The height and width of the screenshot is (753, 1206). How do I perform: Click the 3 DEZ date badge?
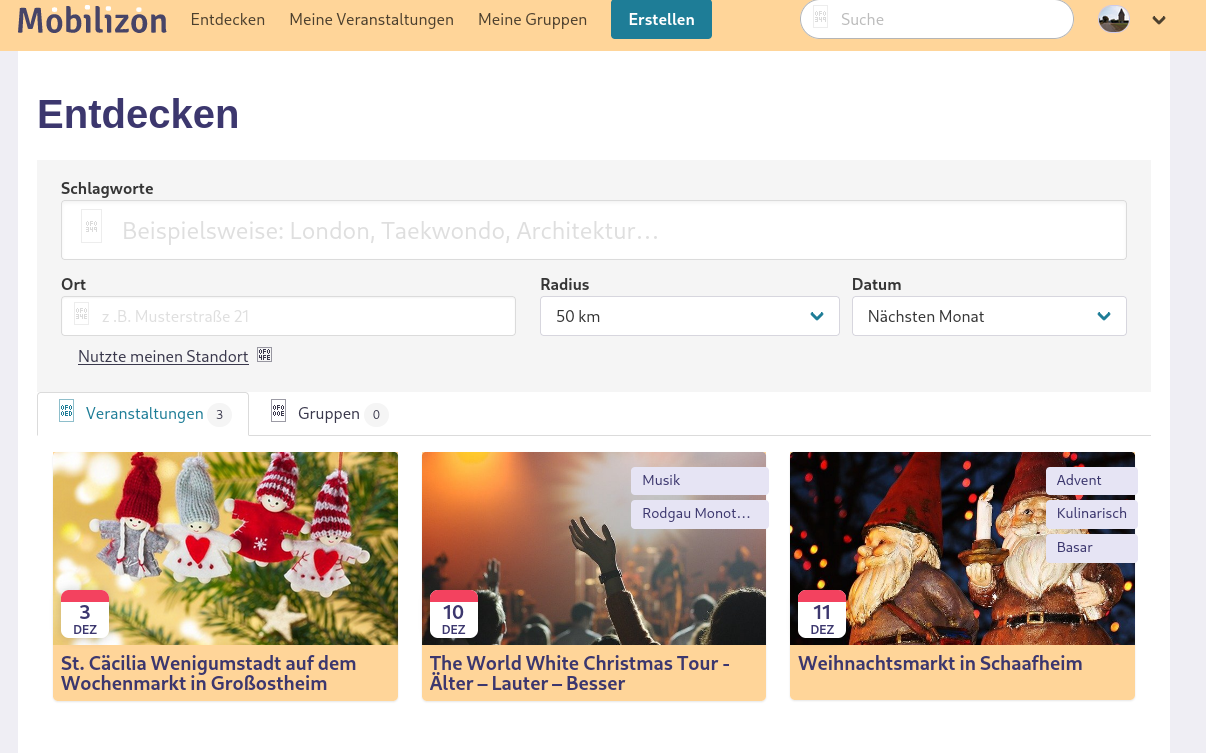[x=85, y=614]
